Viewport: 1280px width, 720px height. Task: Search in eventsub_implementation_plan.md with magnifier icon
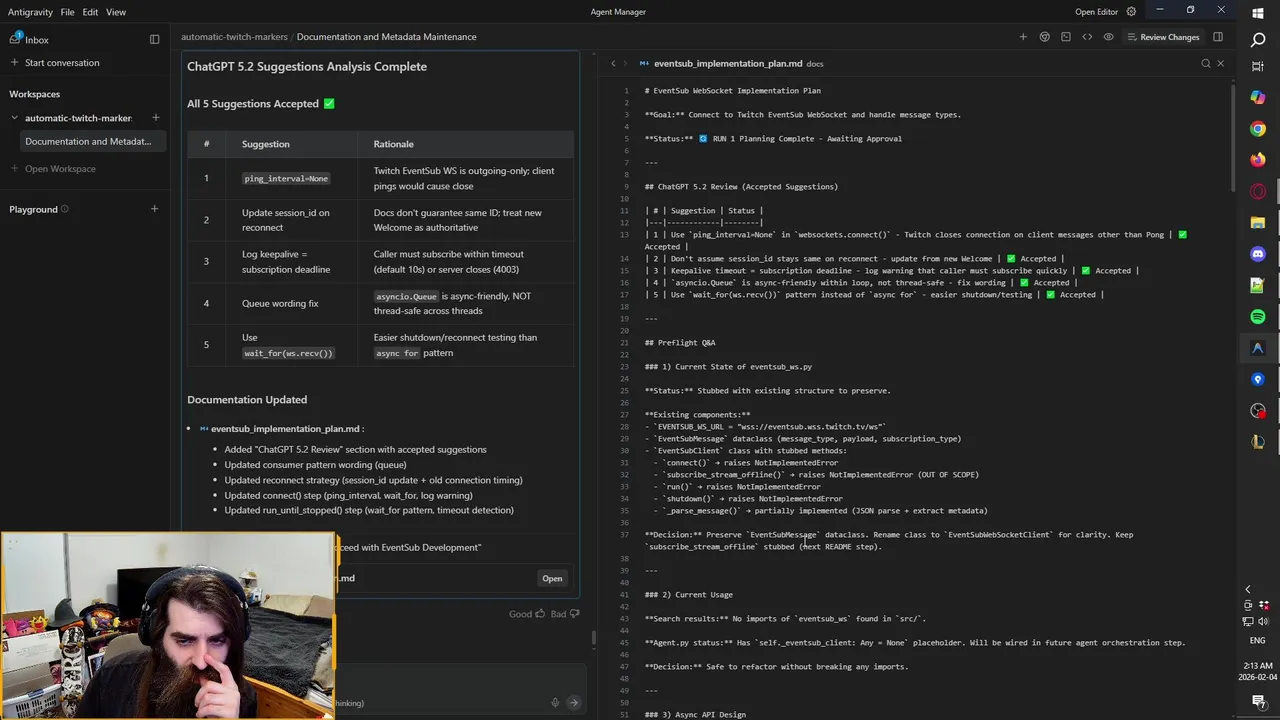point(1205,63)
